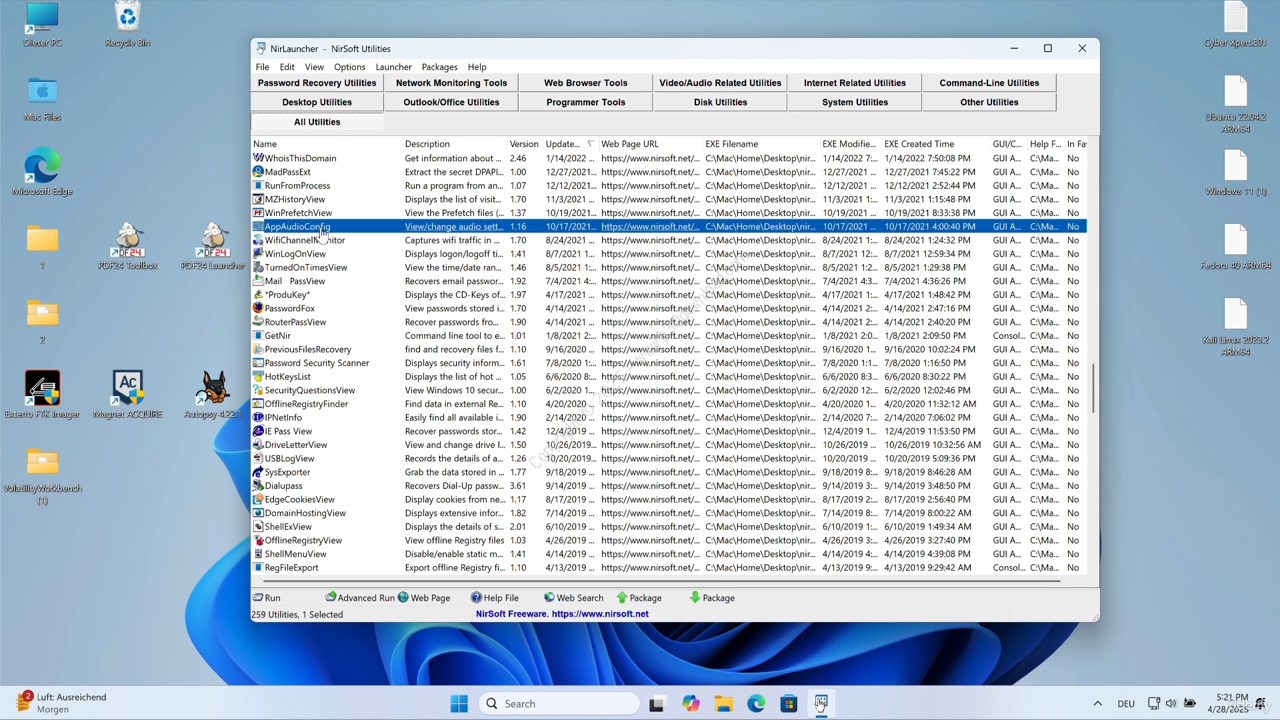1280x720 pixels.
Task: Click the DriveLetterView icon
Action: (258, 445)
